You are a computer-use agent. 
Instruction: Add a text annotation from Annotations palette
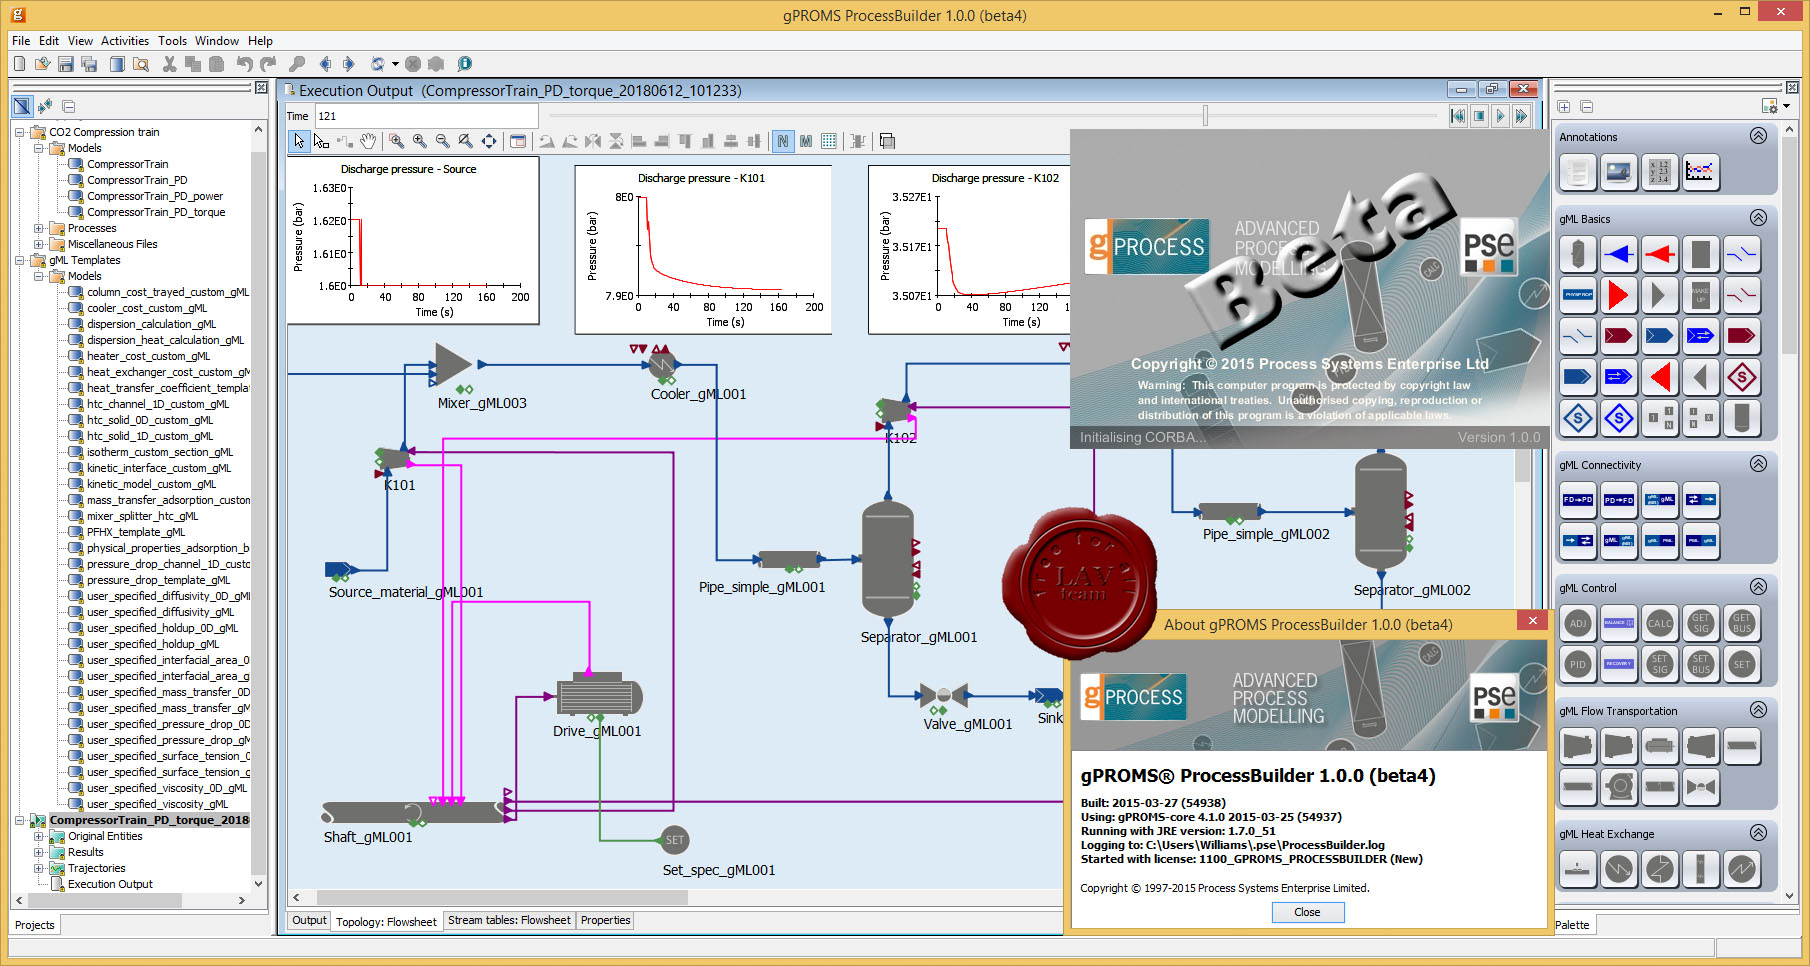tap(1578, 172)
